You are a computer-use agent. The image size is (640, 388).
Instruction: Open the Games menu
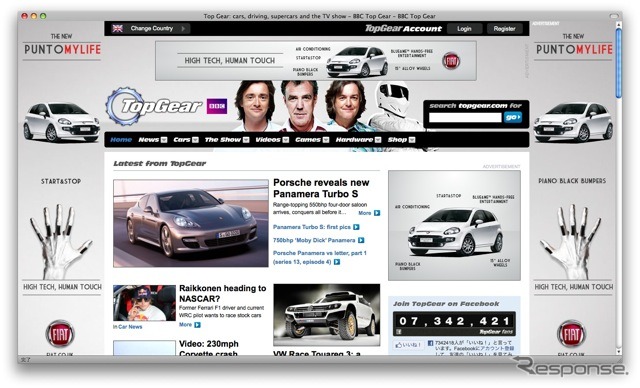coord(308,140)
